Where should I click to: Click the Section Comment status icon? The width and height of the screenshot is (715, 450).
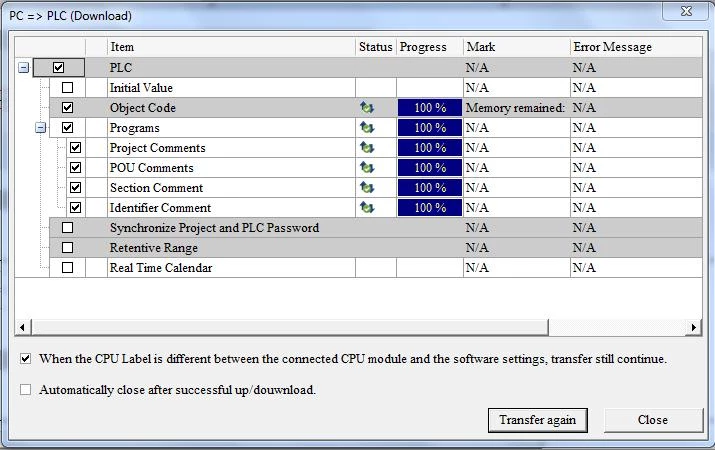click(x=367, y=188)
